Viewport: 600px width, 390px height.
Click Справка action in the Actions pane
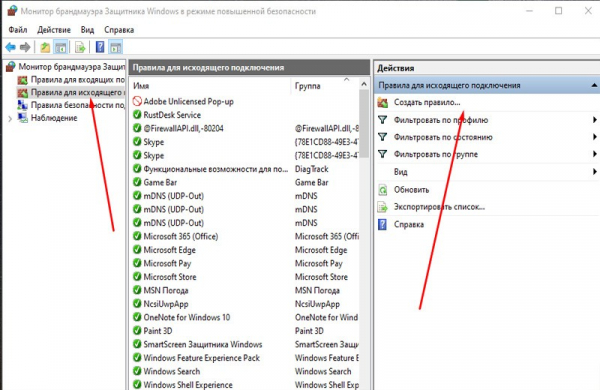(409, 224)
